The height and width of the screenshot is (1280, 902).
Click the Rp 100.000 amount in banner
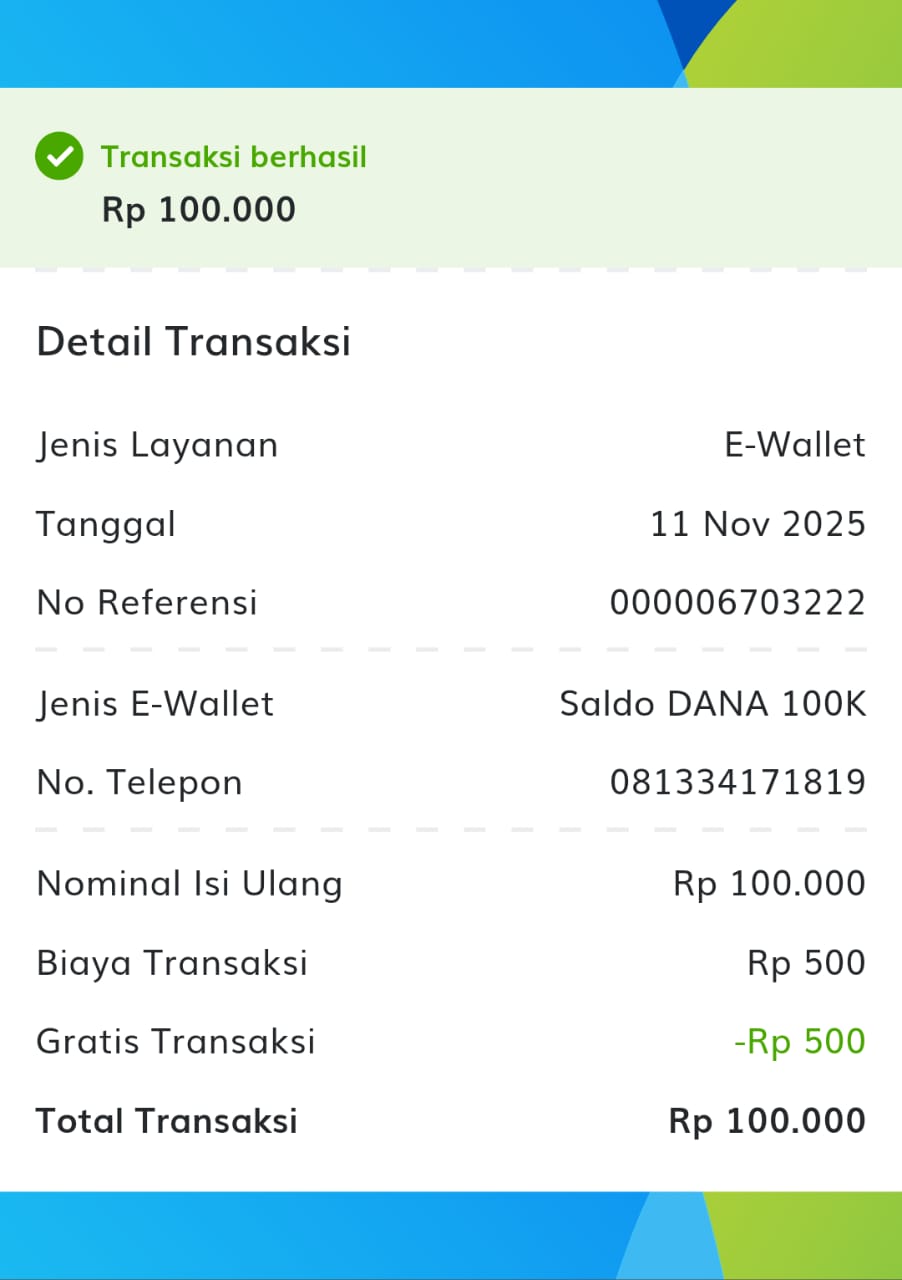click(x=199, y=210)
